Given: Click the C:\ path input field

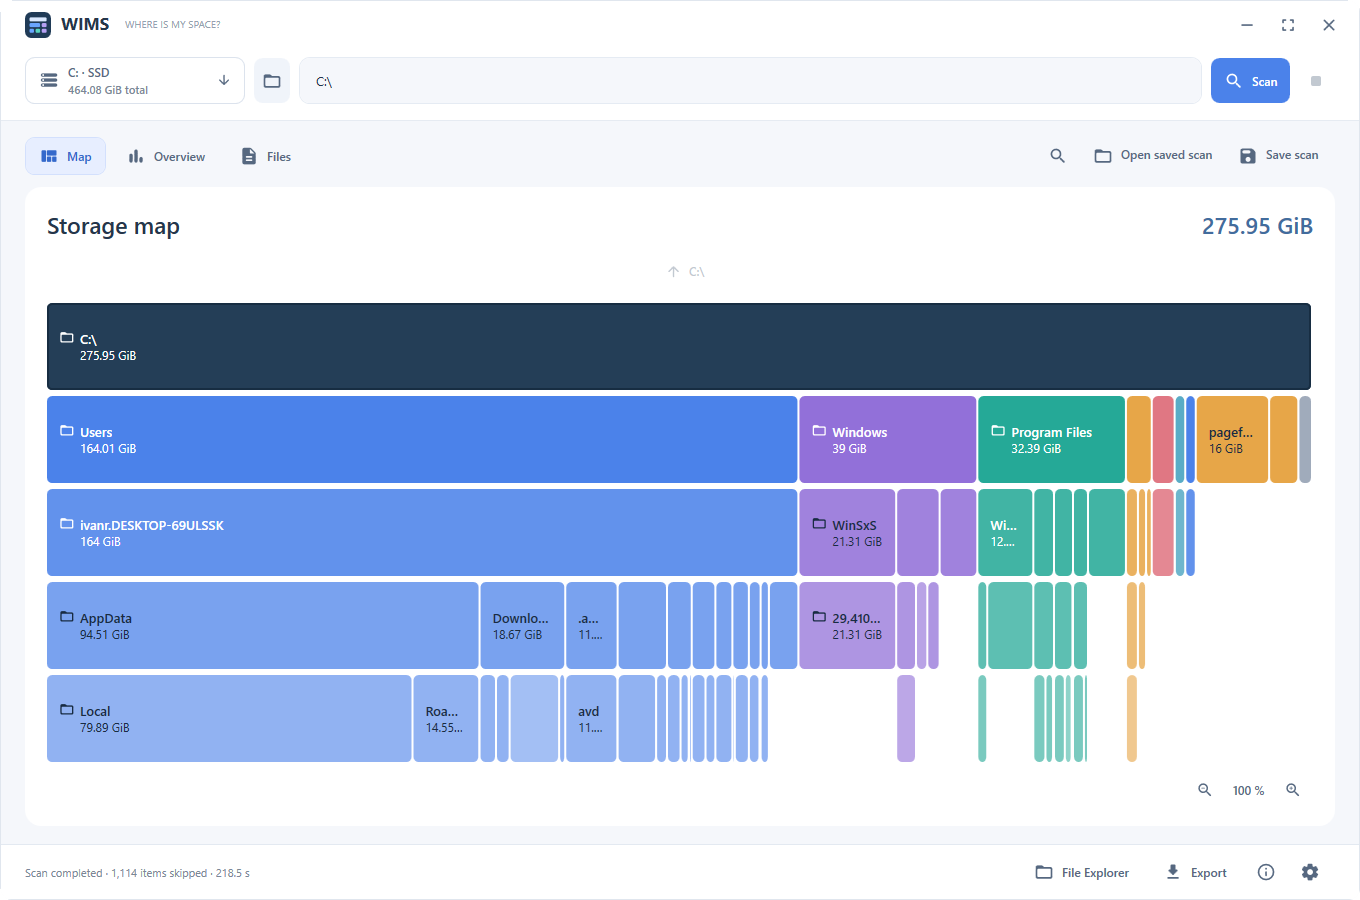Looking at the screenshot, I should pyautogui.click(x=750, y=81).
